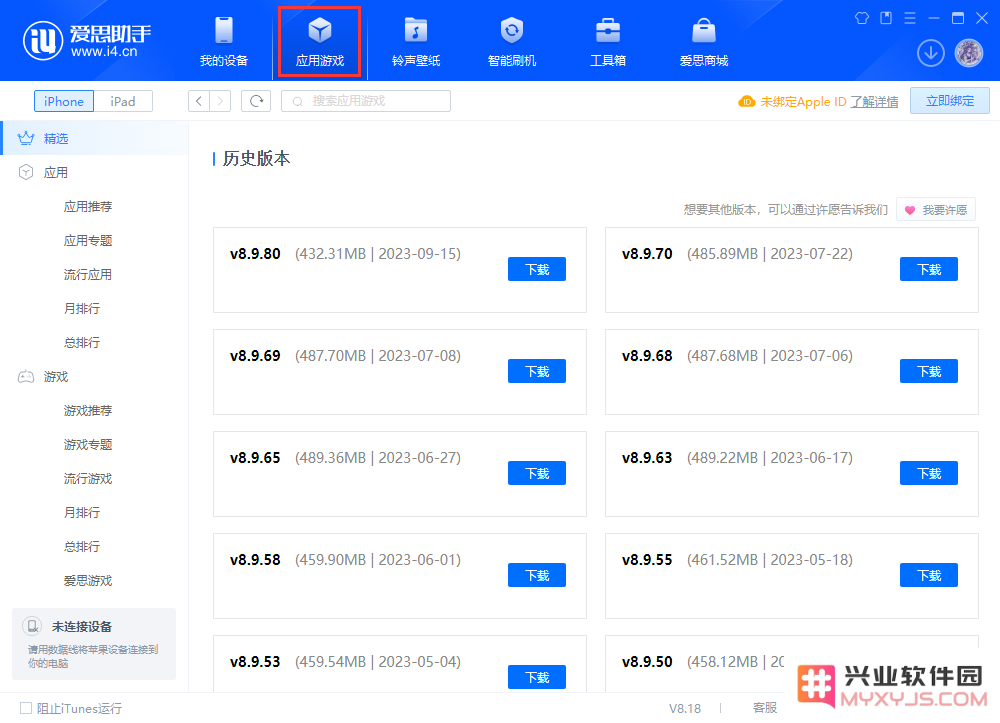Download version v8.9.68
The height and width of the screenshot is (723, 1000).
[x=929, y=371]
